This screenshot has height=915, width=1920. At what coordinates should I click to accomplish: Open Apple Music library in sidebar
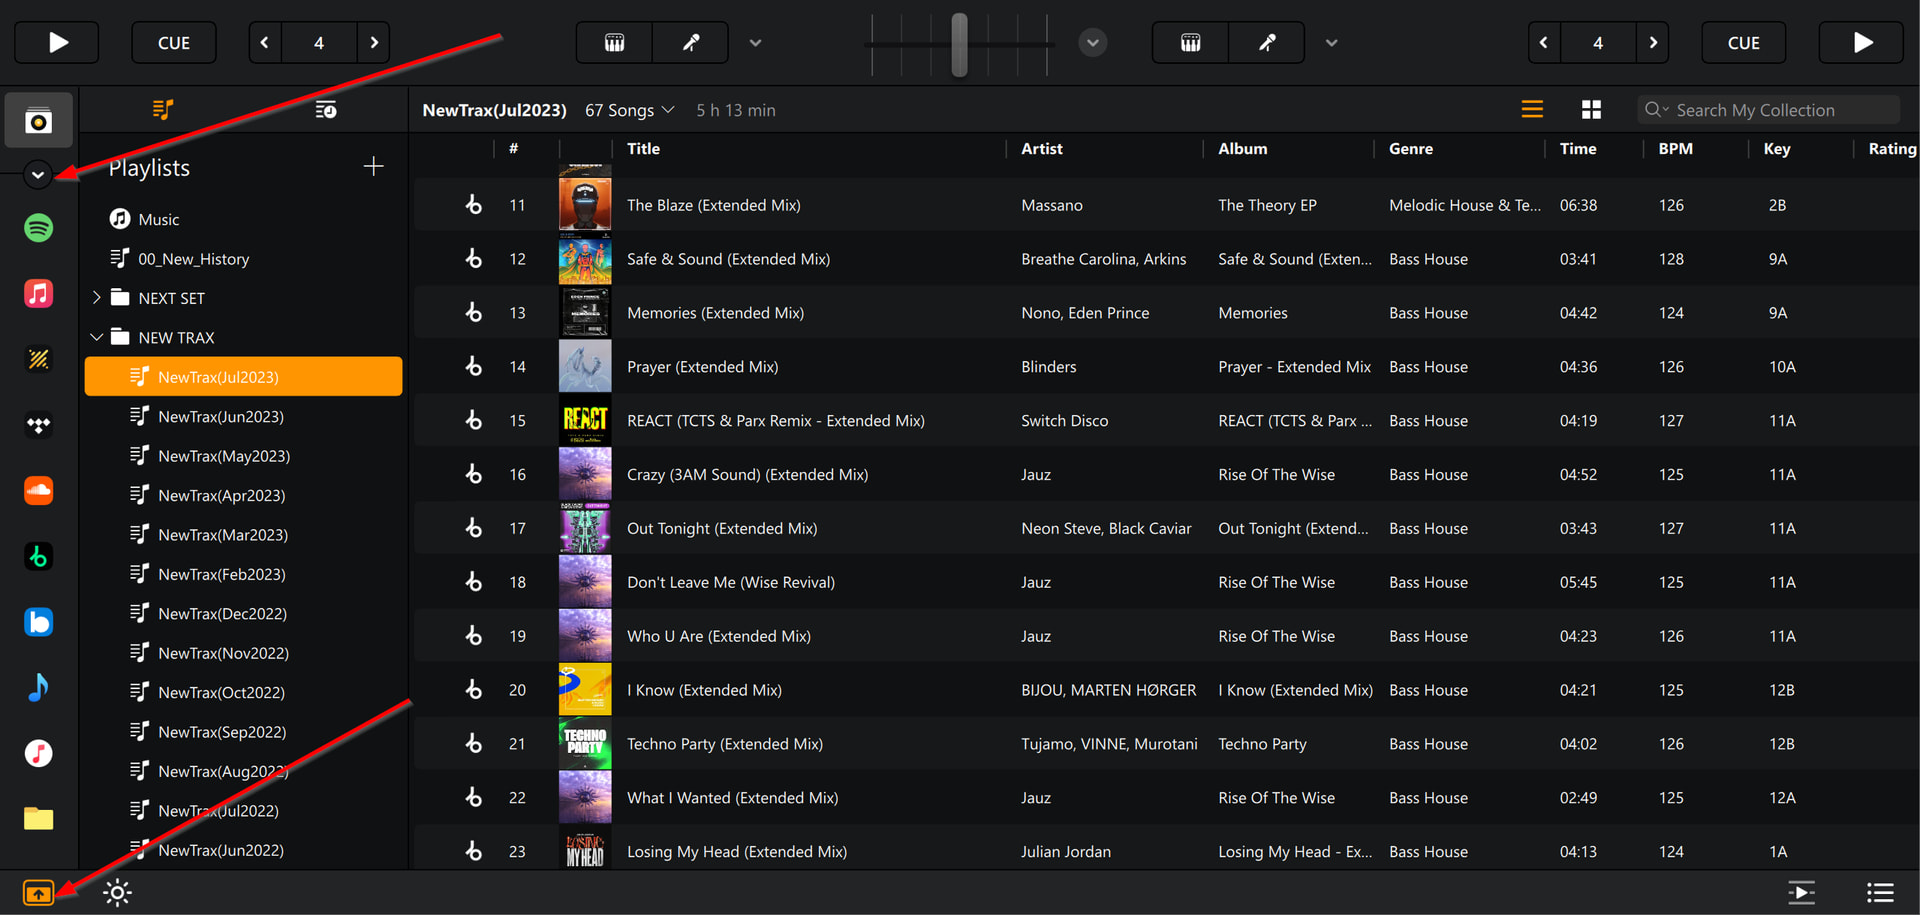(x=38, y=294)
